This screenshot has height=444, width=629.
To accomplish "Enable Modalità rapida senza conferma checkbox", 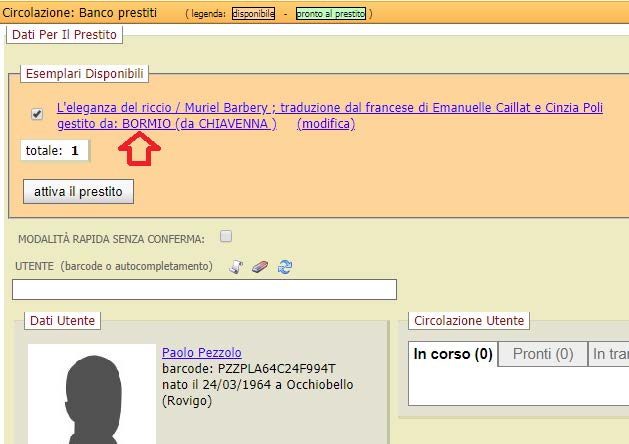I will 226,237.
